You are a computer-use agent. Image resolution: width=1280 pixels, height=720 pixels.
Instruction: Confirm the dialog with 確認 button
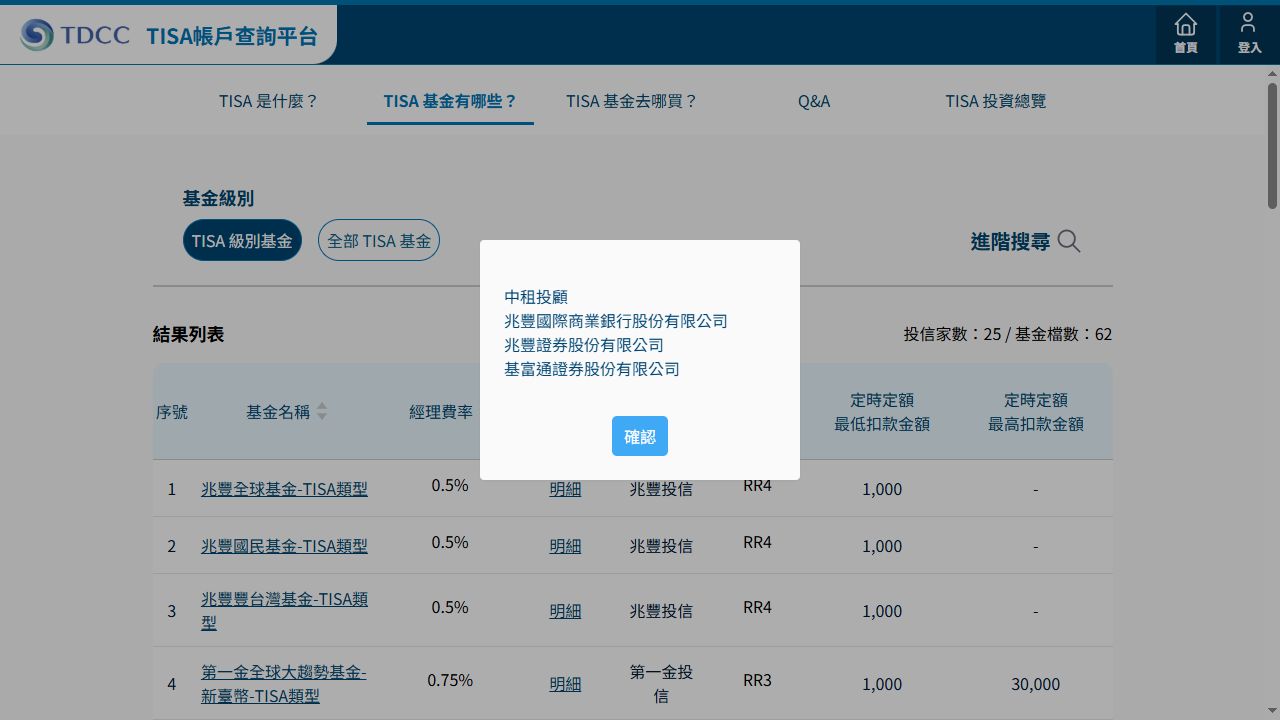pos(640,436)
